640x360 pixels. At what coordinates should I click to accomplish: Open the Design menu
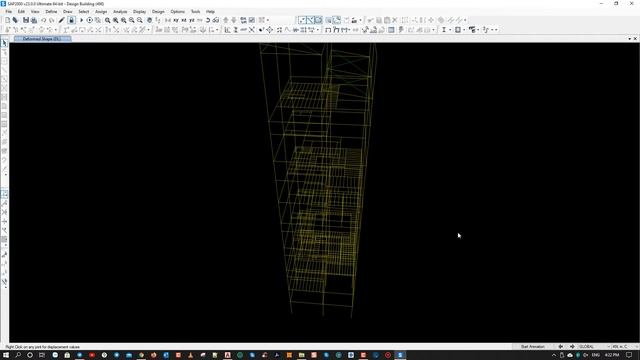(158, 11)
